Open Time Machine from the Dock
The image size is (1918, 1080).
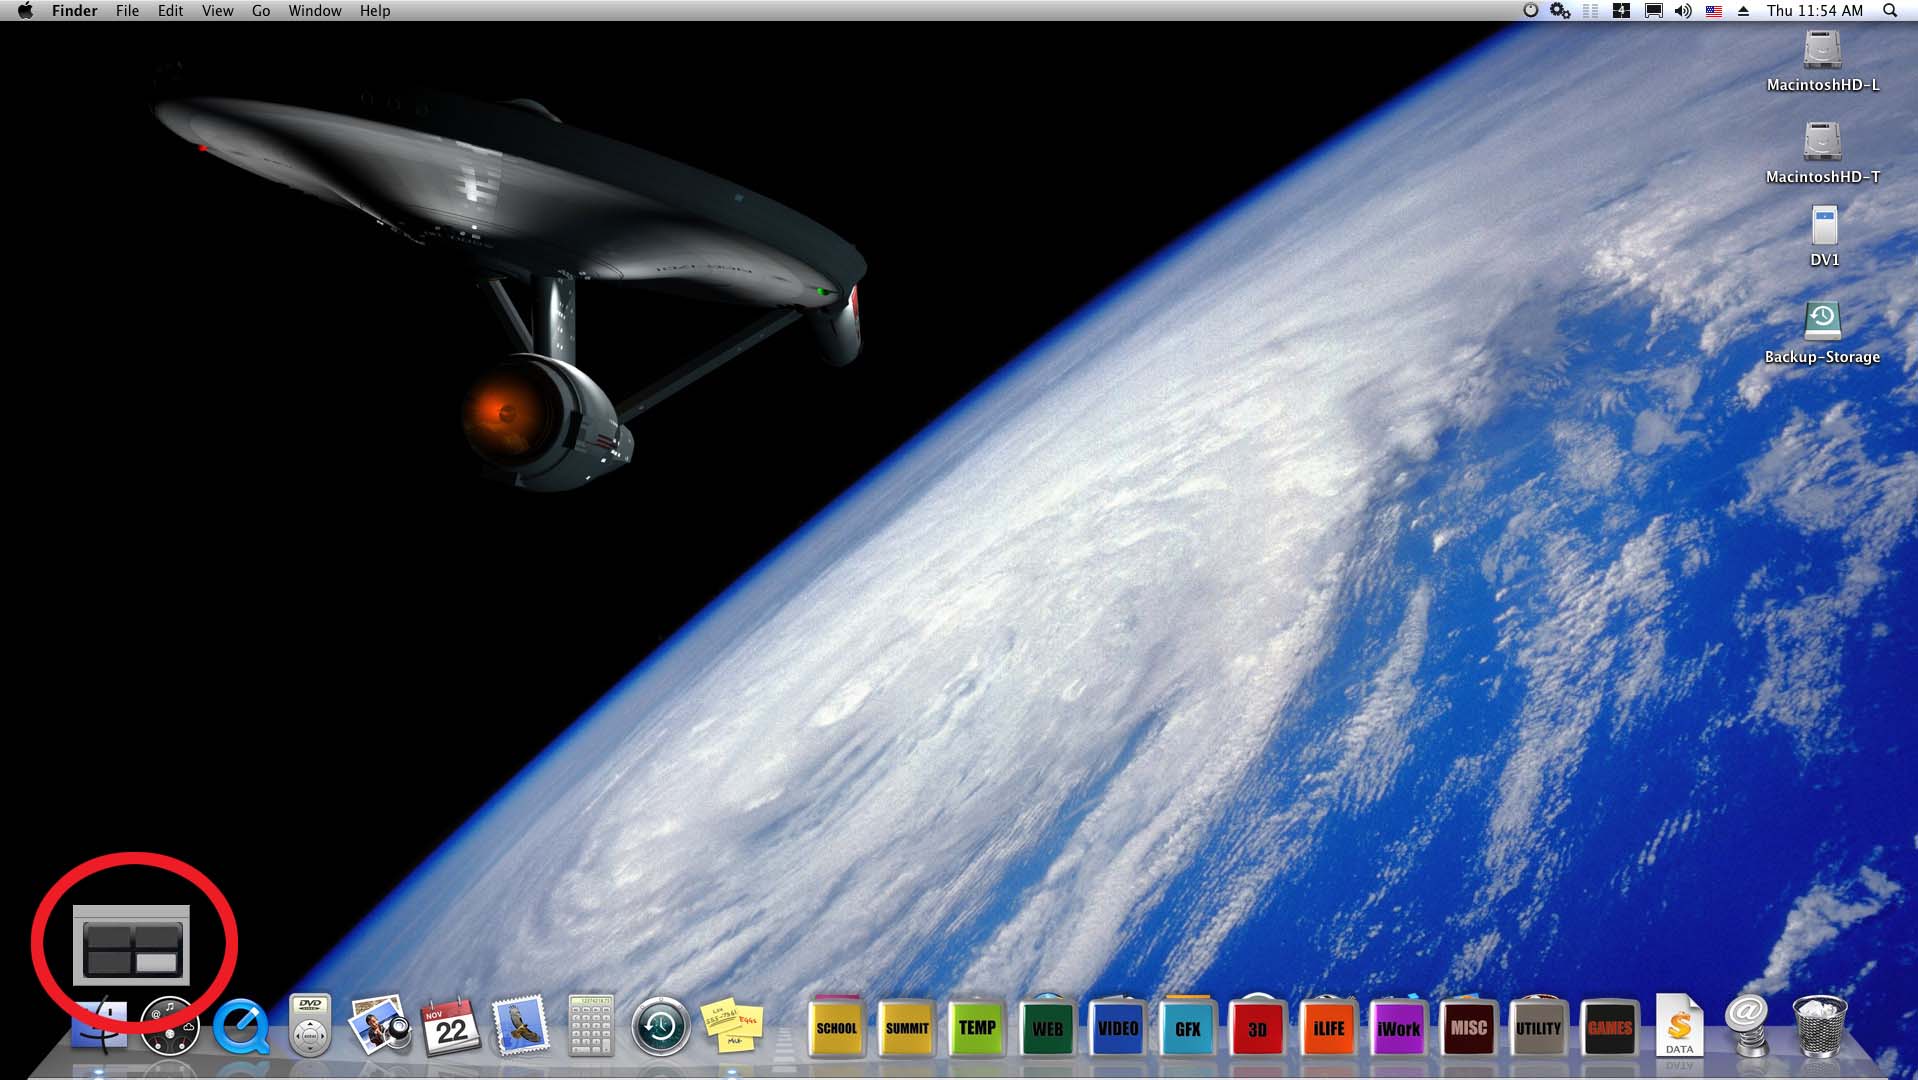pyautogui.click(x=660, y=1026)
